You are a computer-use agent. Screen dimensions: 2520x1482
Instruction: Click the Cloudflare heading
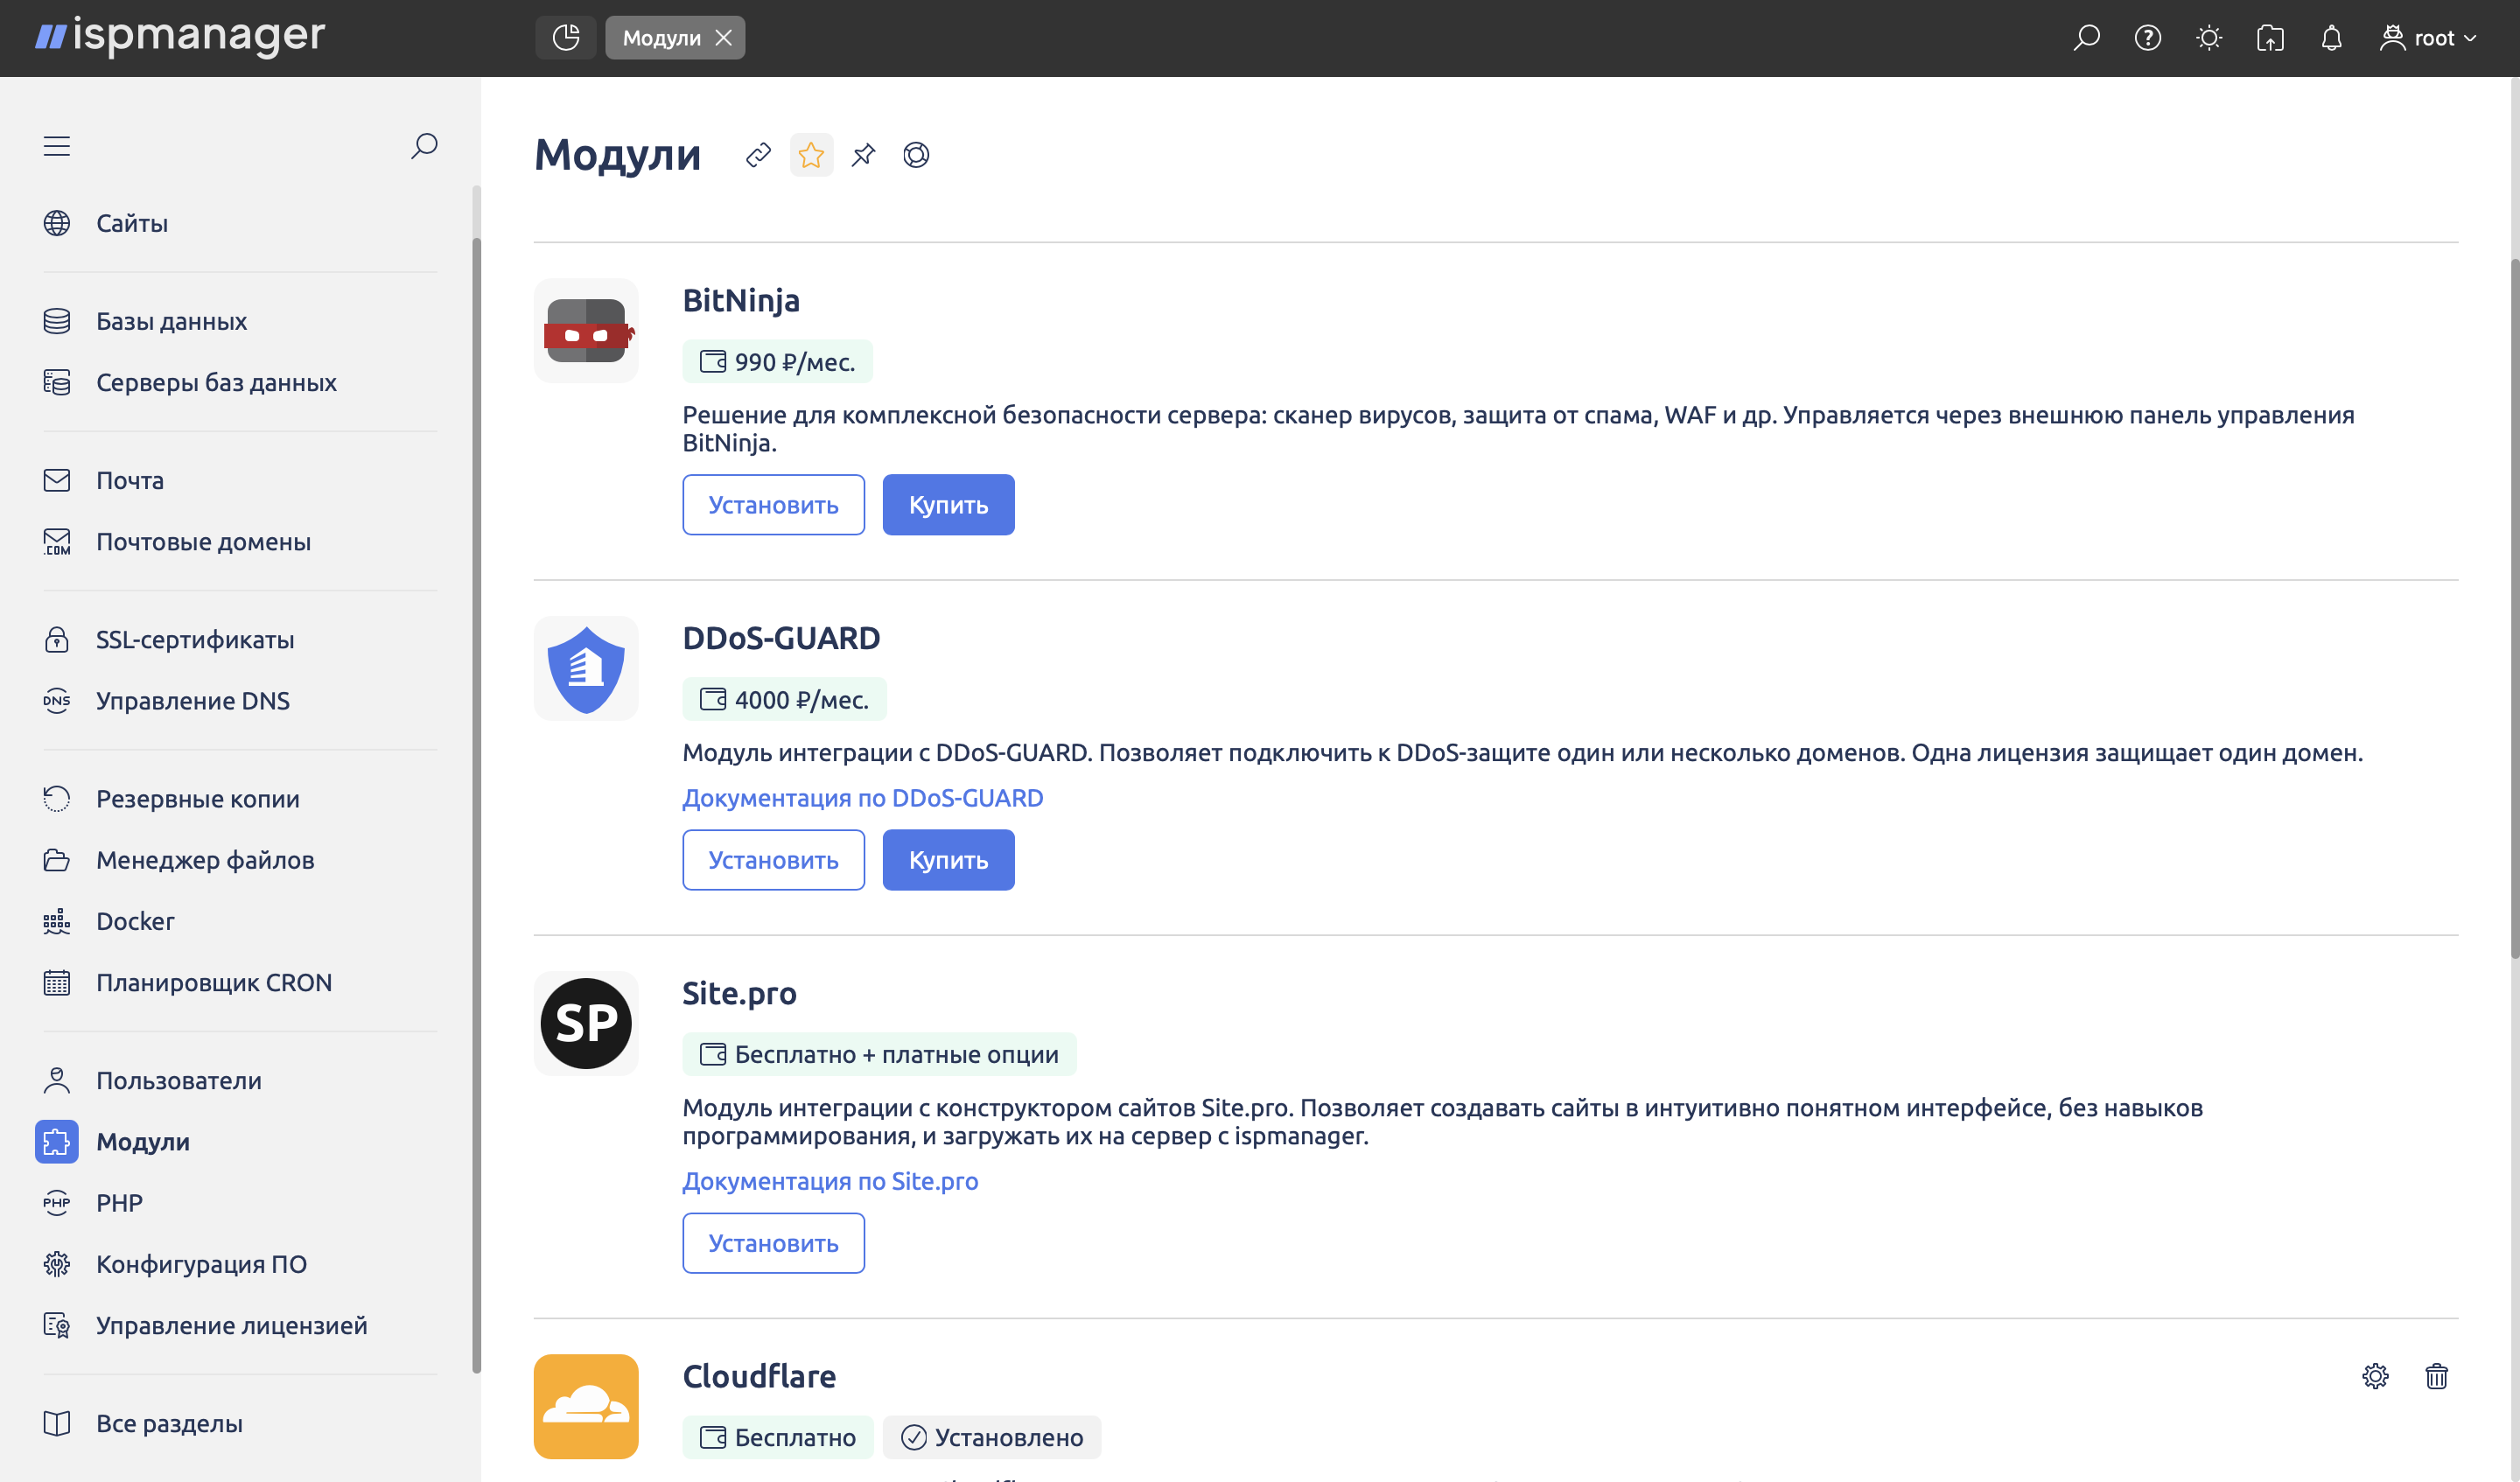(x=759, y=1376)
